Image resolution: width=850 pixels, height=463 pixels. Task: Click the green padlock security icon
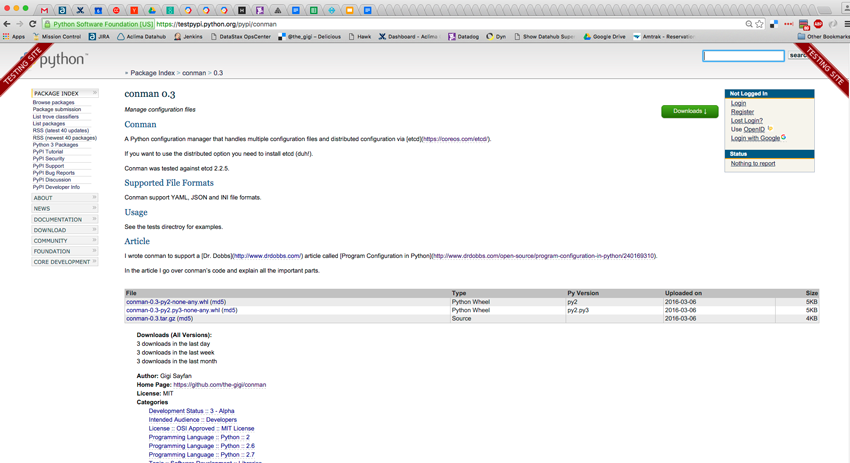pos(47,24)
